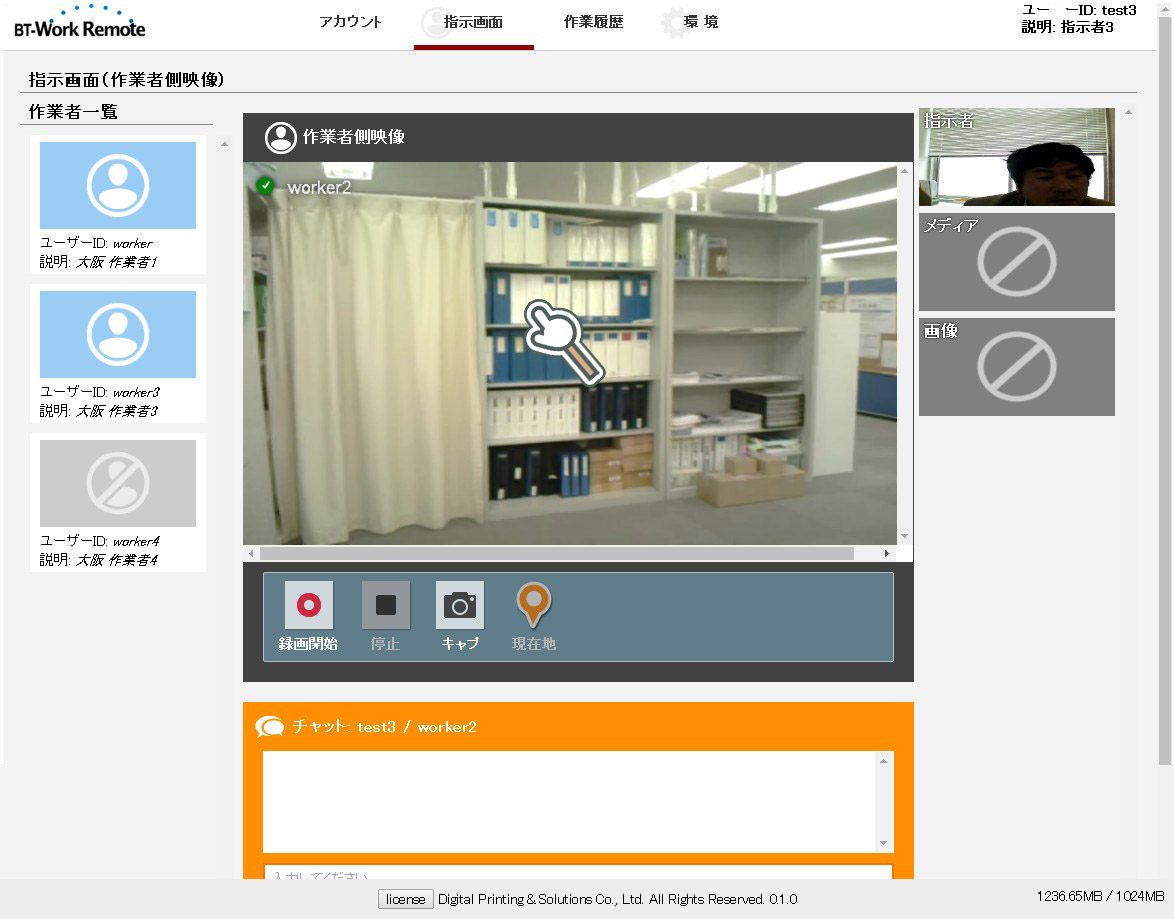Click the license button in the footer

click(x=406, y=899)
